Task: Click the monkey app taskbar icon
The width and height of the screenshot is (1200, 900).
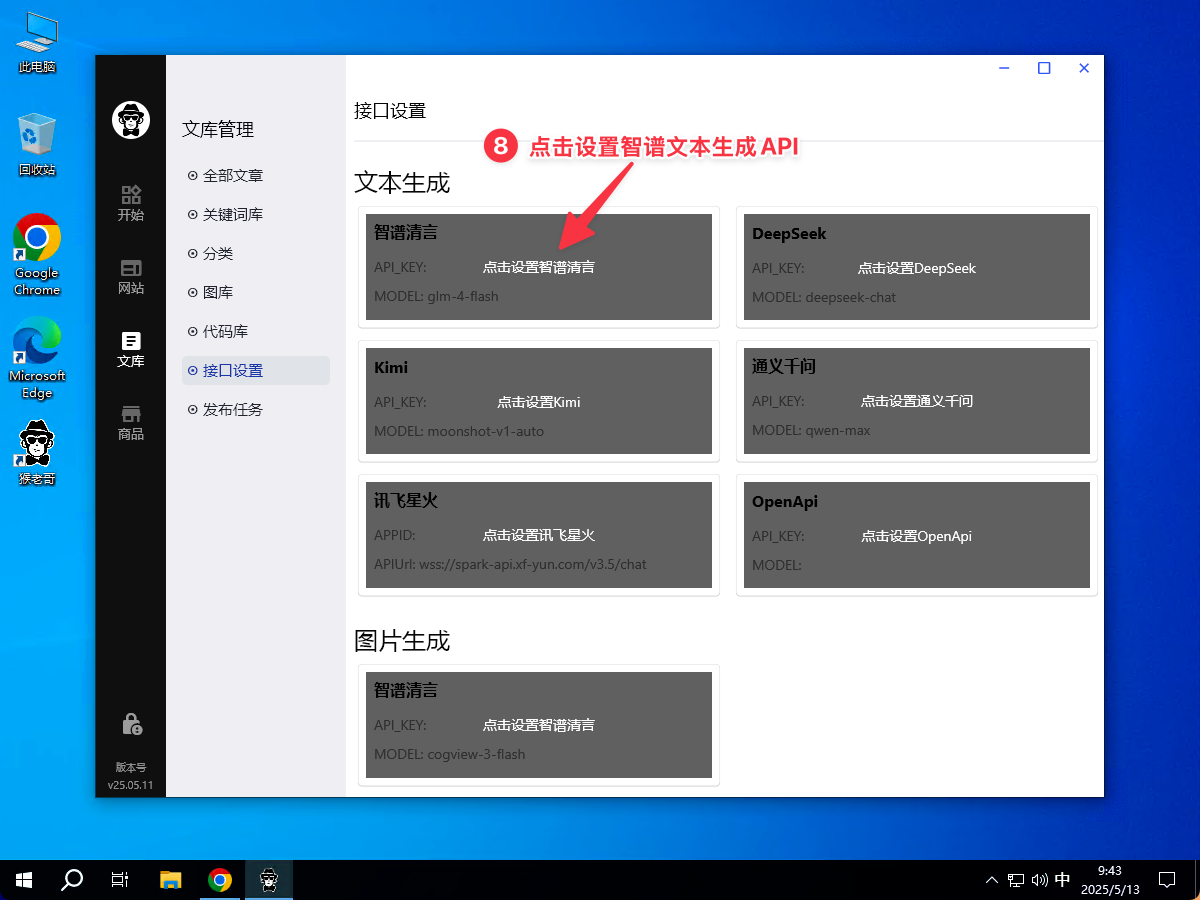Action: (x=269, y=880)
